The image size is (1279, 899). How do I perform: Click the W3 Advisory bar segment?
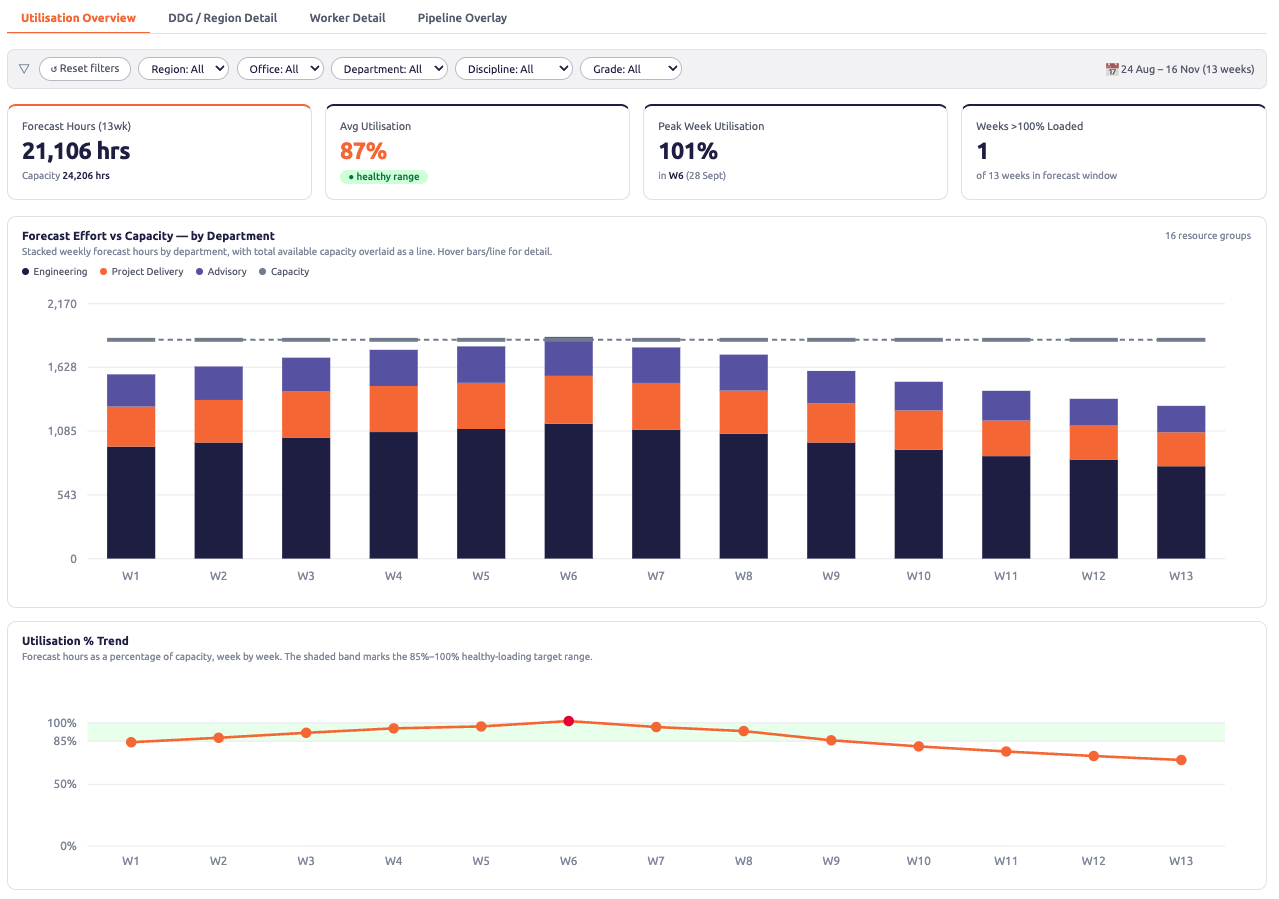point(306,375)
